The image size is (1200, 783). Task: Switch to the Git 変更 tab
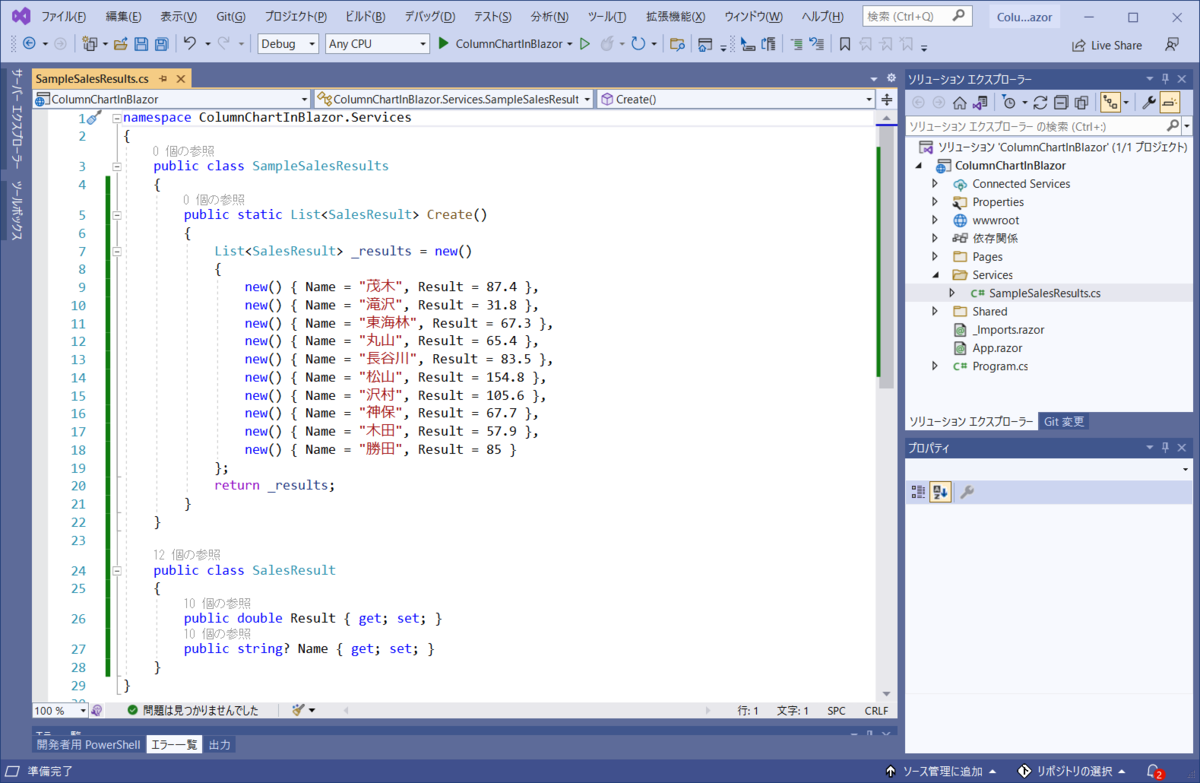click(x=1064, y=421)
